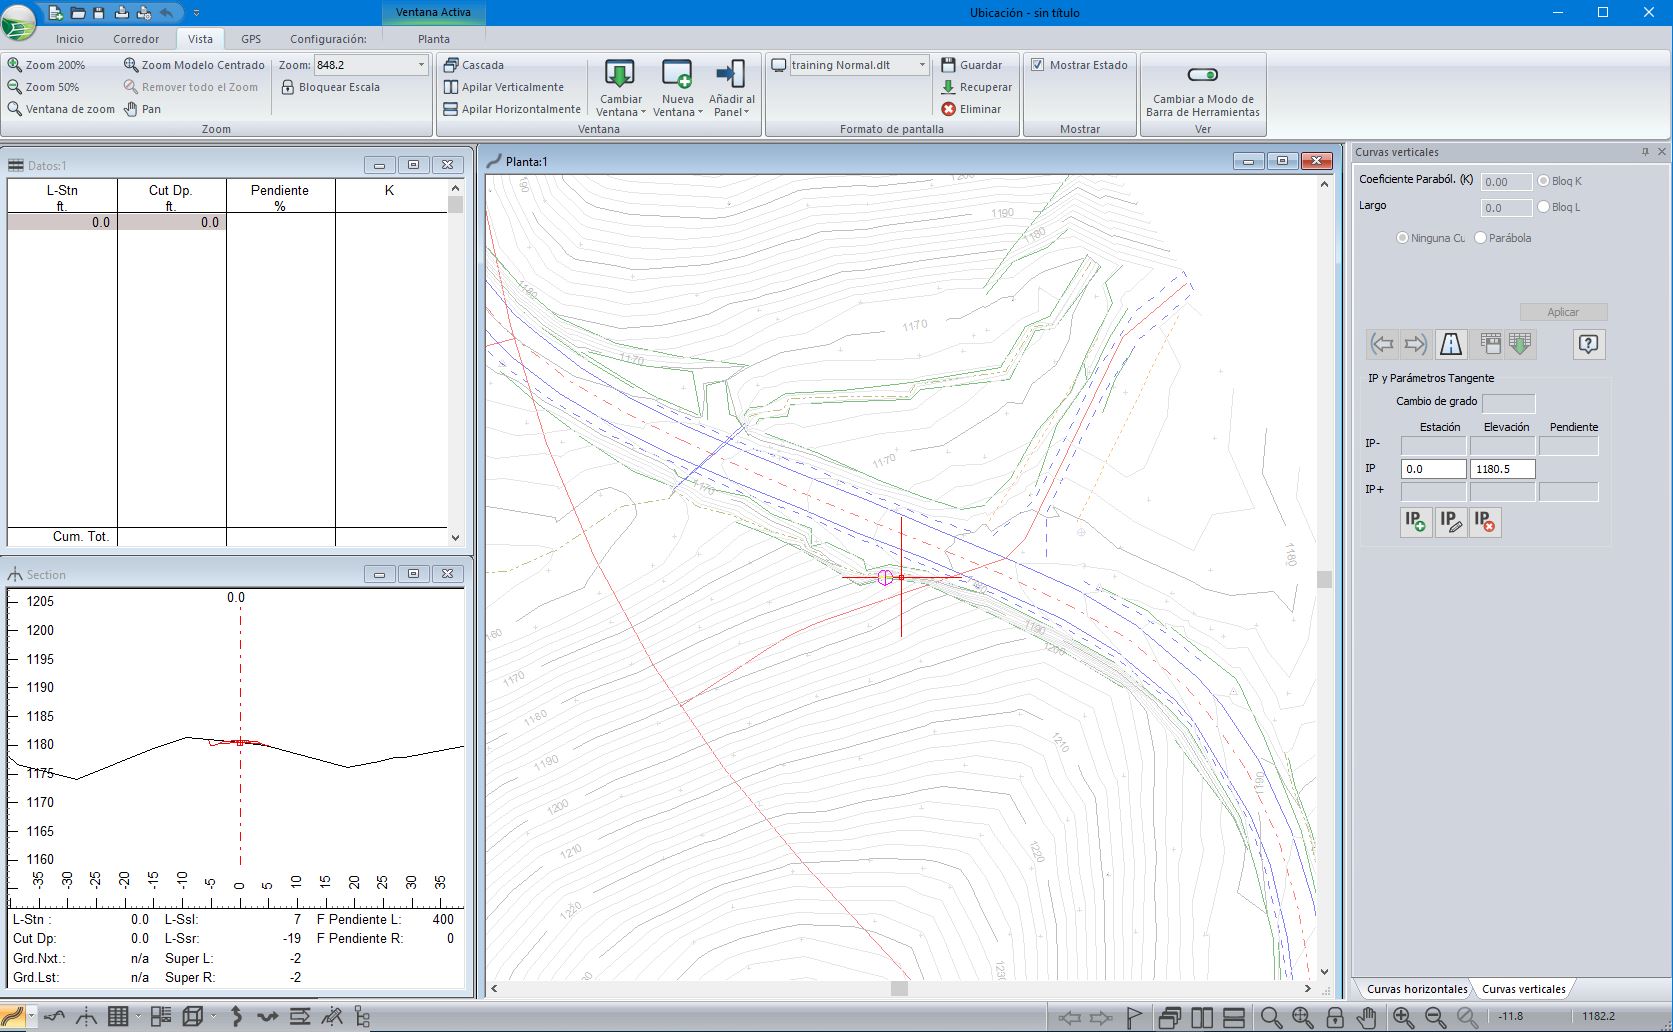Toggle the Mostrar Estado checkbox
The width and height of the screenshot is (1673, 1032).
click(1038, 65)
